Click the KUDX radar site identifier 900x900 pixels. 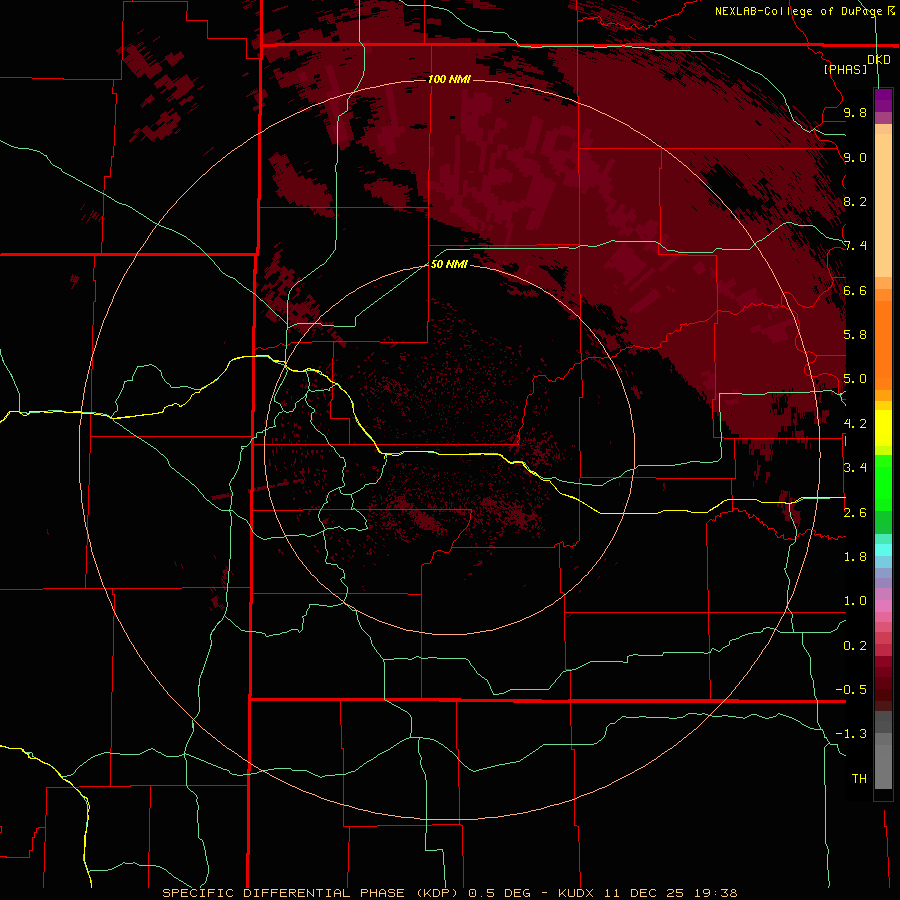[x=576, y=893]
